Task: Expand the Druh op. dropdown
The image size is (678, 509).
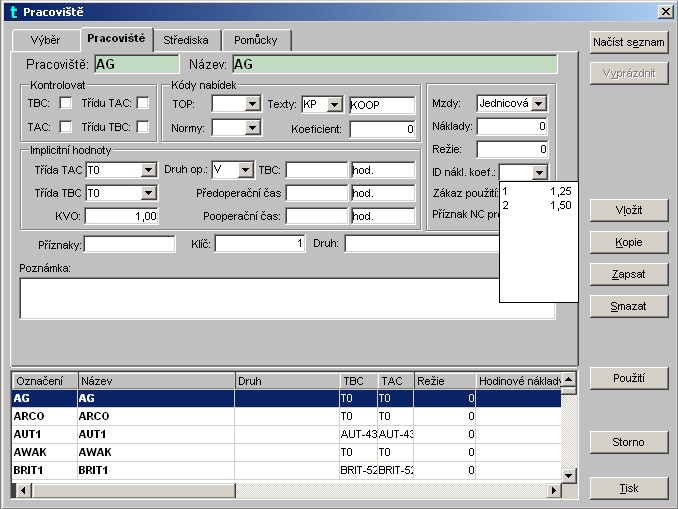Action: pos(246,170)
